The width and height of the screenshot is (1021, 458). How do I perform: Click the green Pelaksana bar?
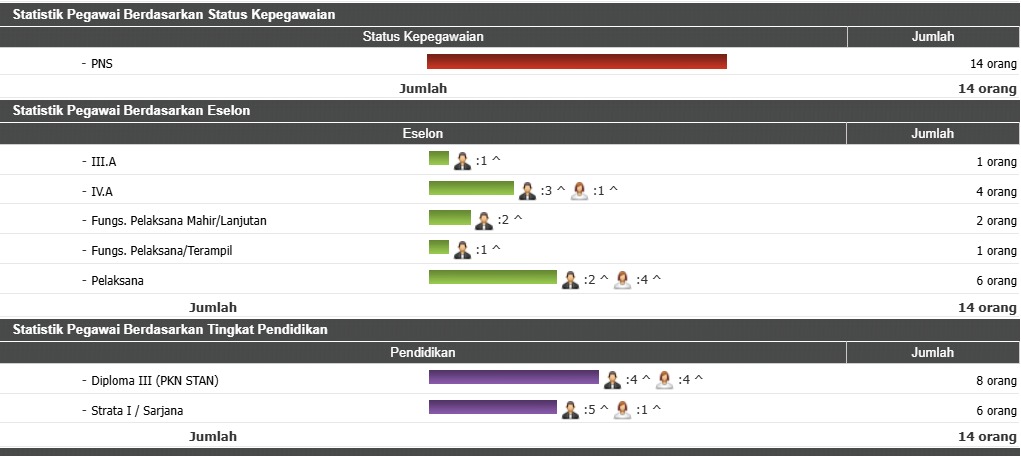pyautogui.click(x=492, y=277)
